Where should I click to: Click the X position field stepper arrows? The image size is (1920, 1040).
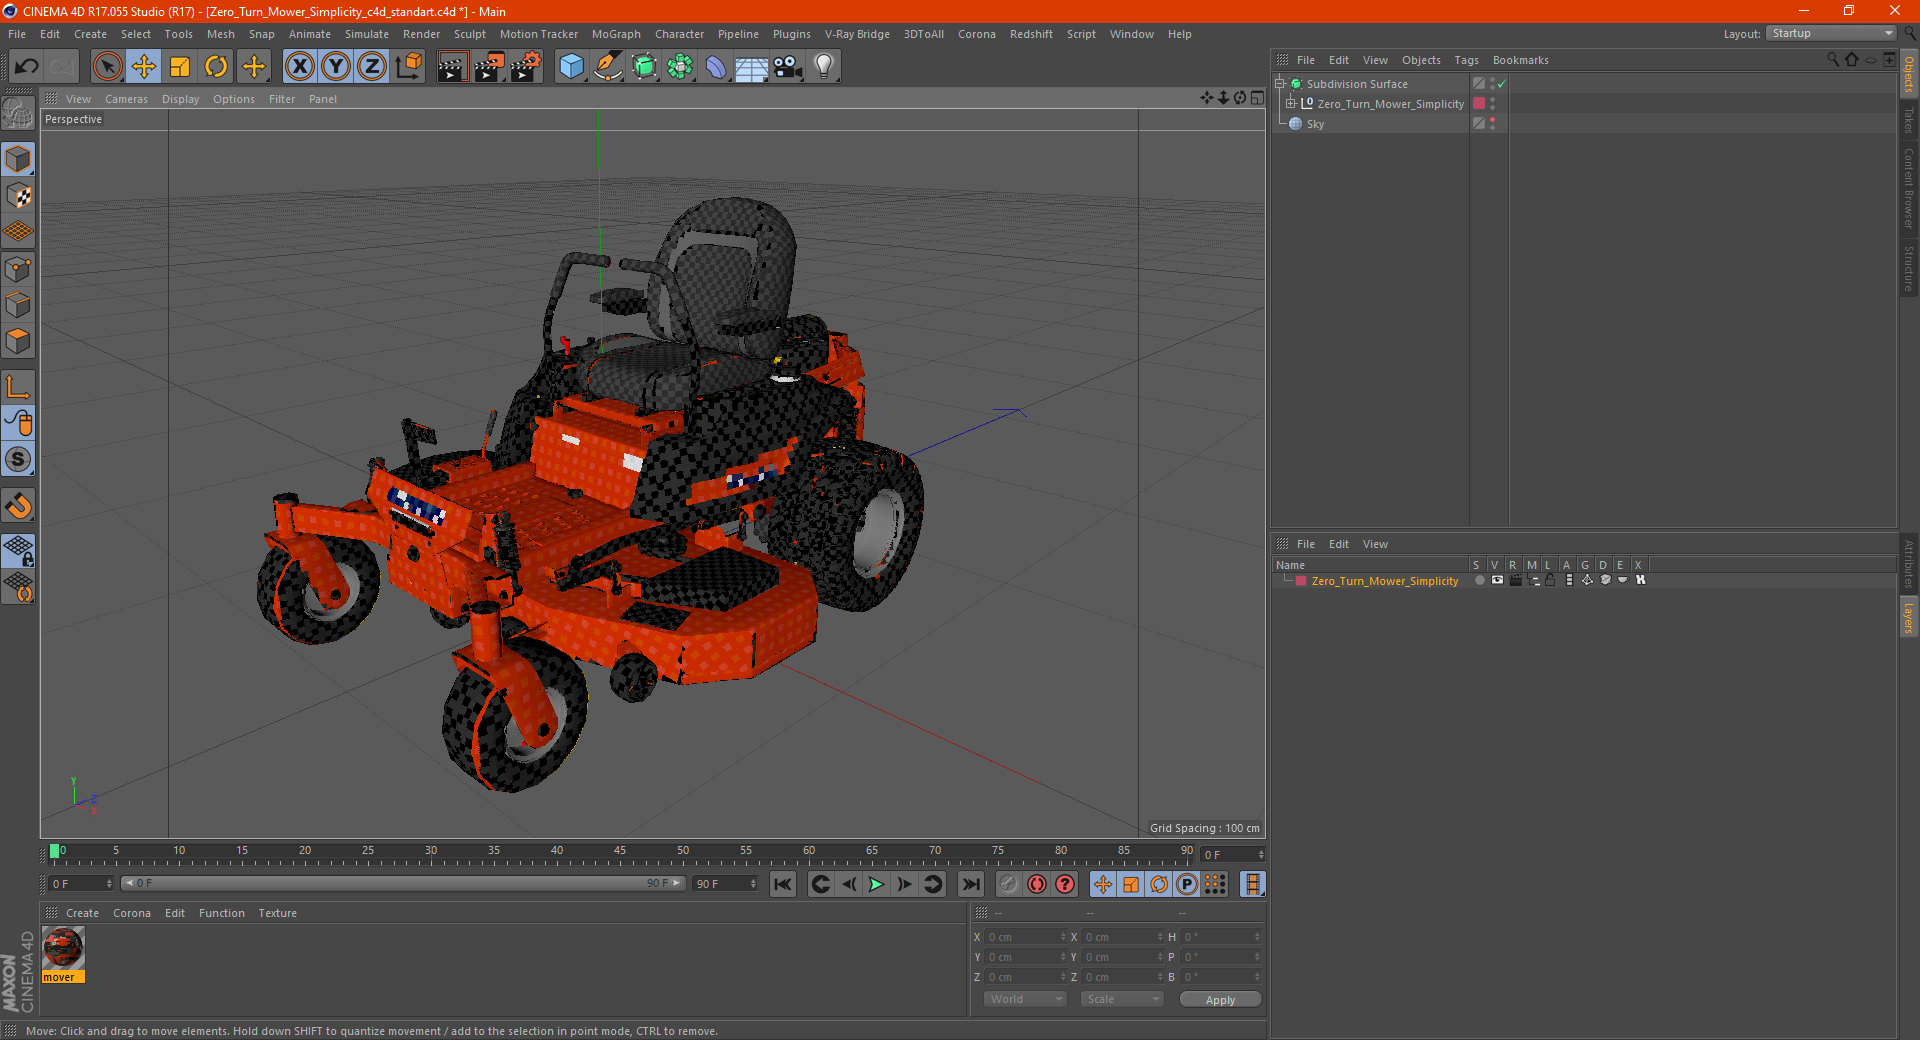point(1063,937)
